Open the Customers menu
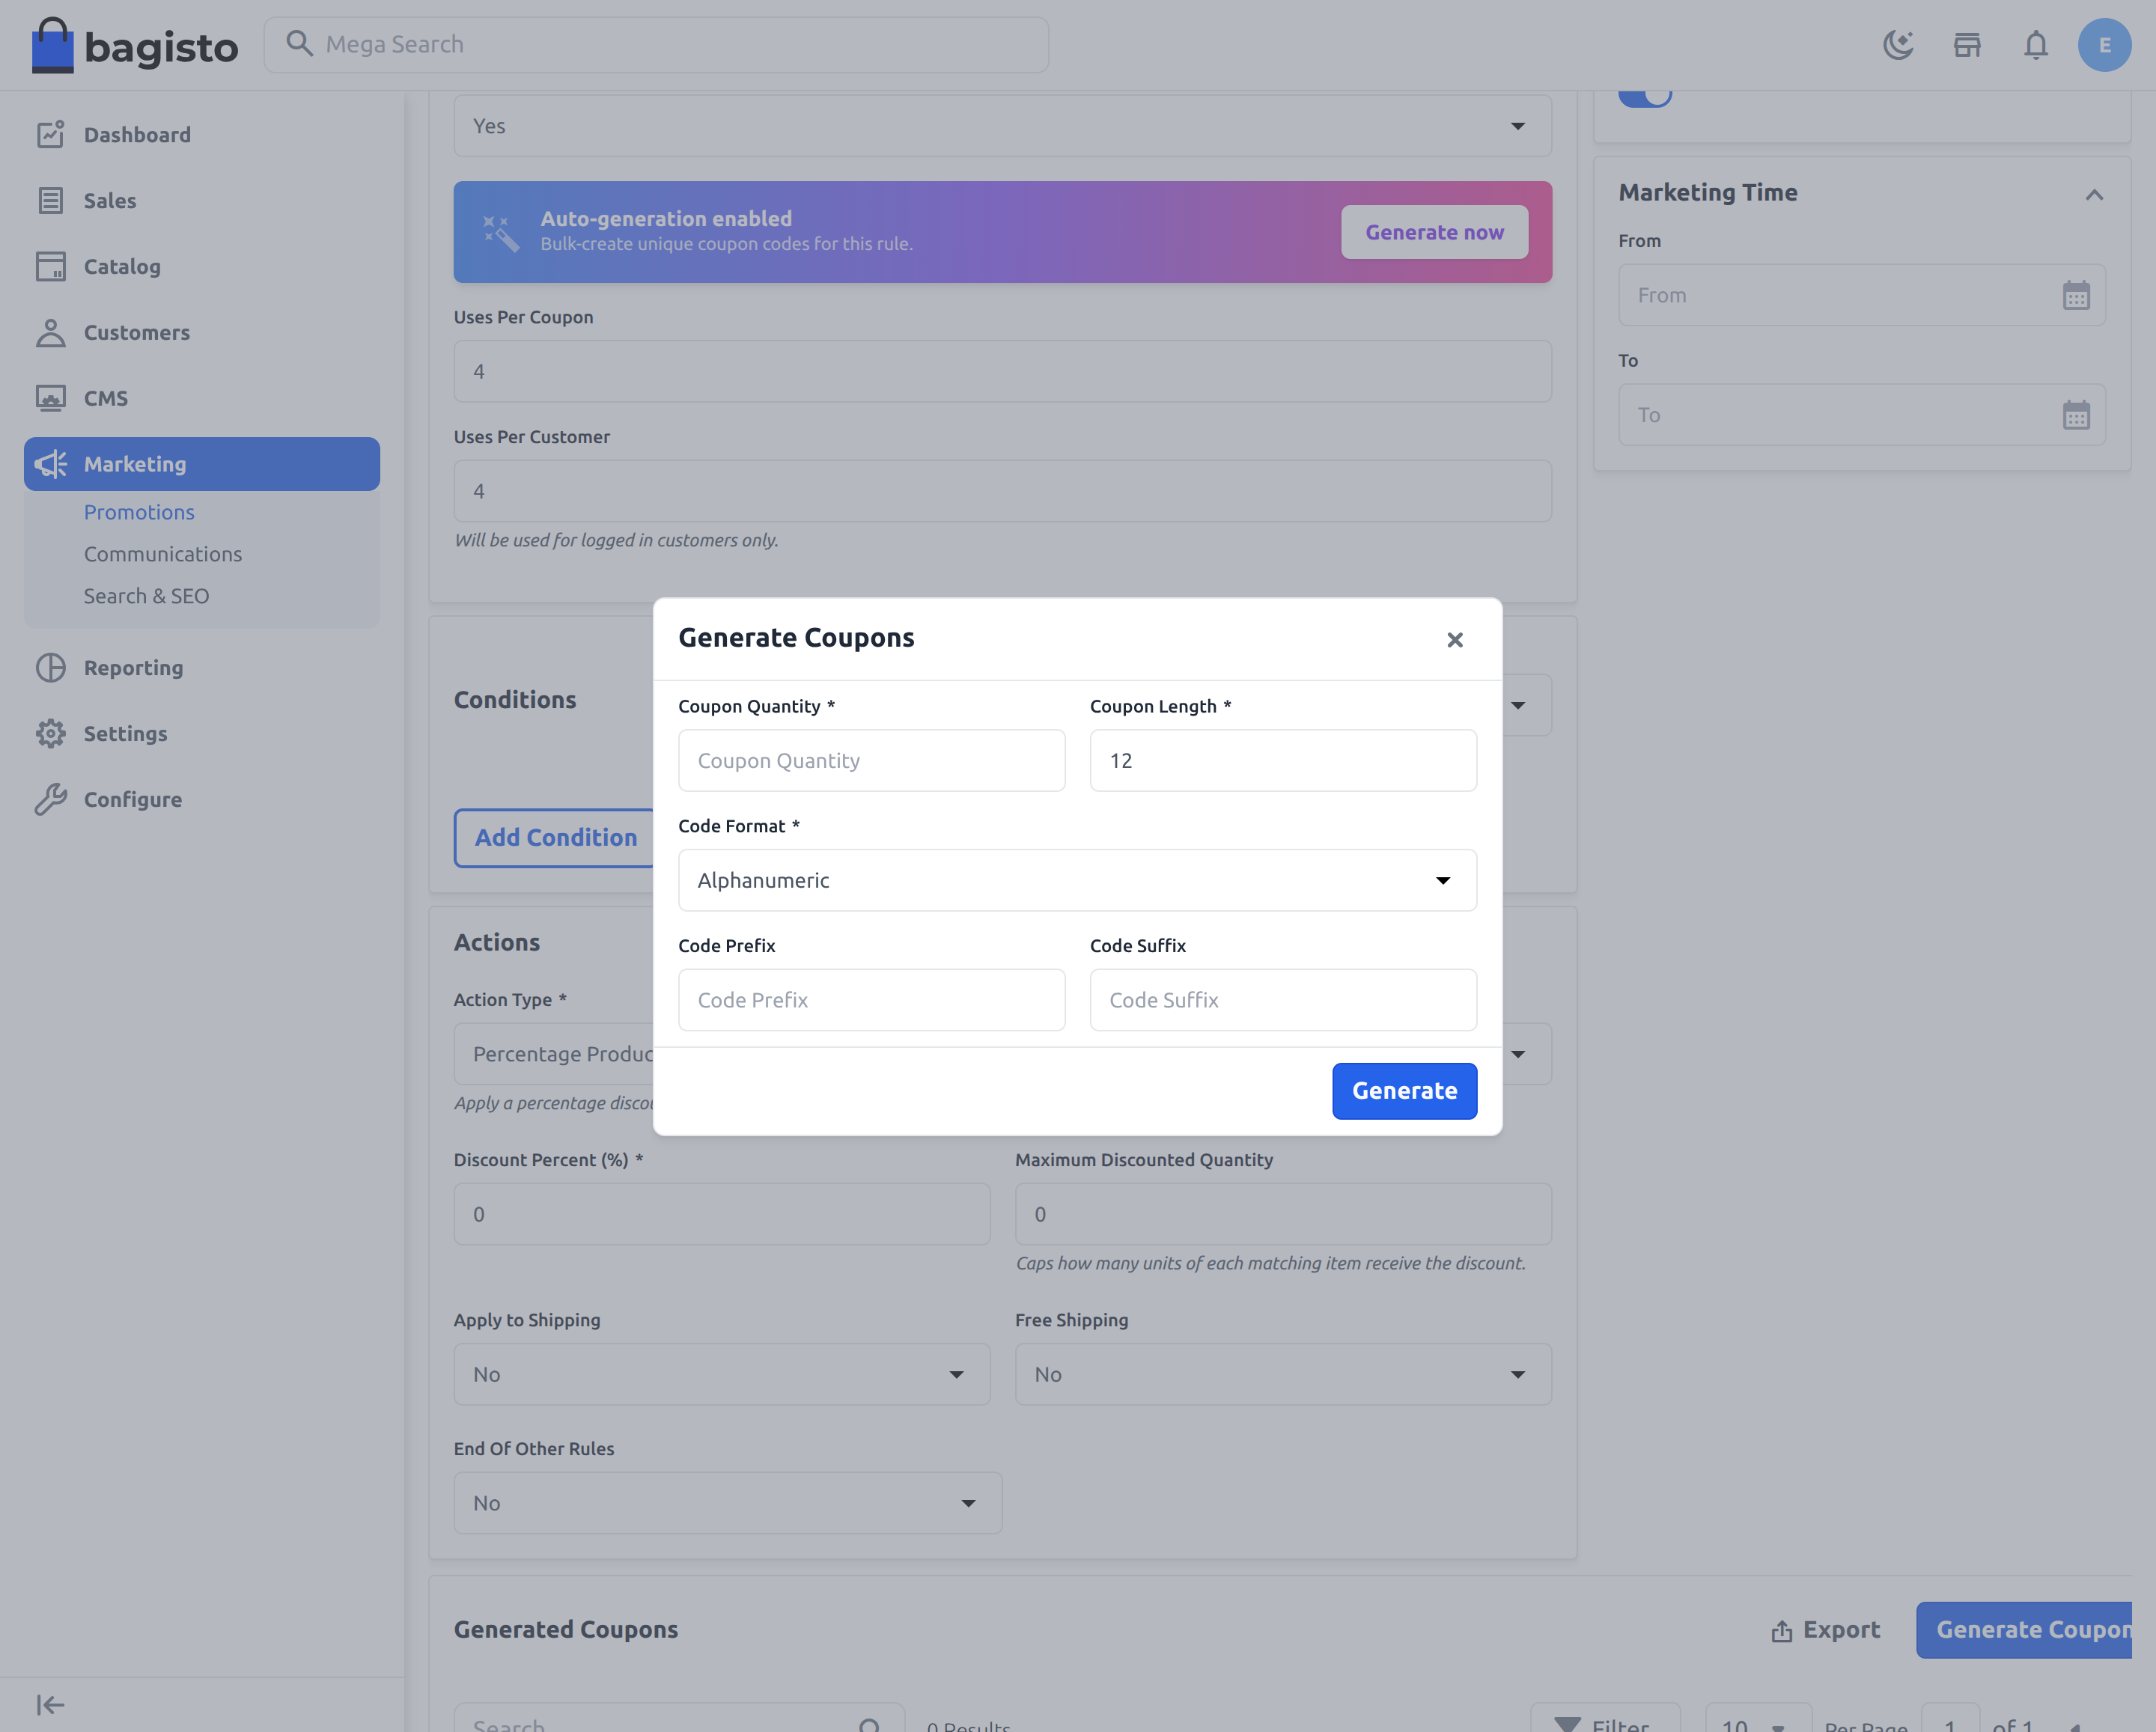This screenshot has width=2156, height=1732. pos(202,333)
